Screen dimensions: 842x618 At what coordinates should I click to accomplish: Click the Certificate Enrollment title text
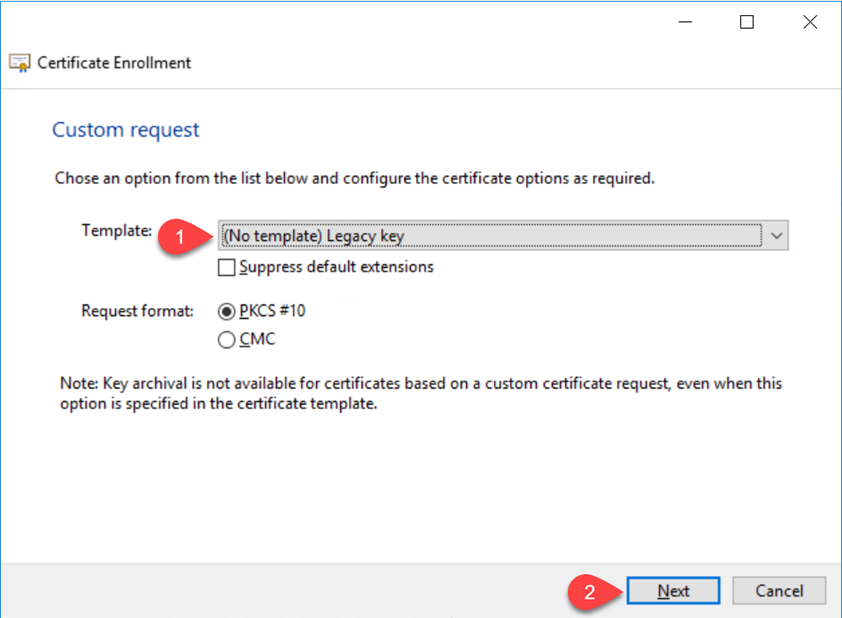[x=114, y=63]
